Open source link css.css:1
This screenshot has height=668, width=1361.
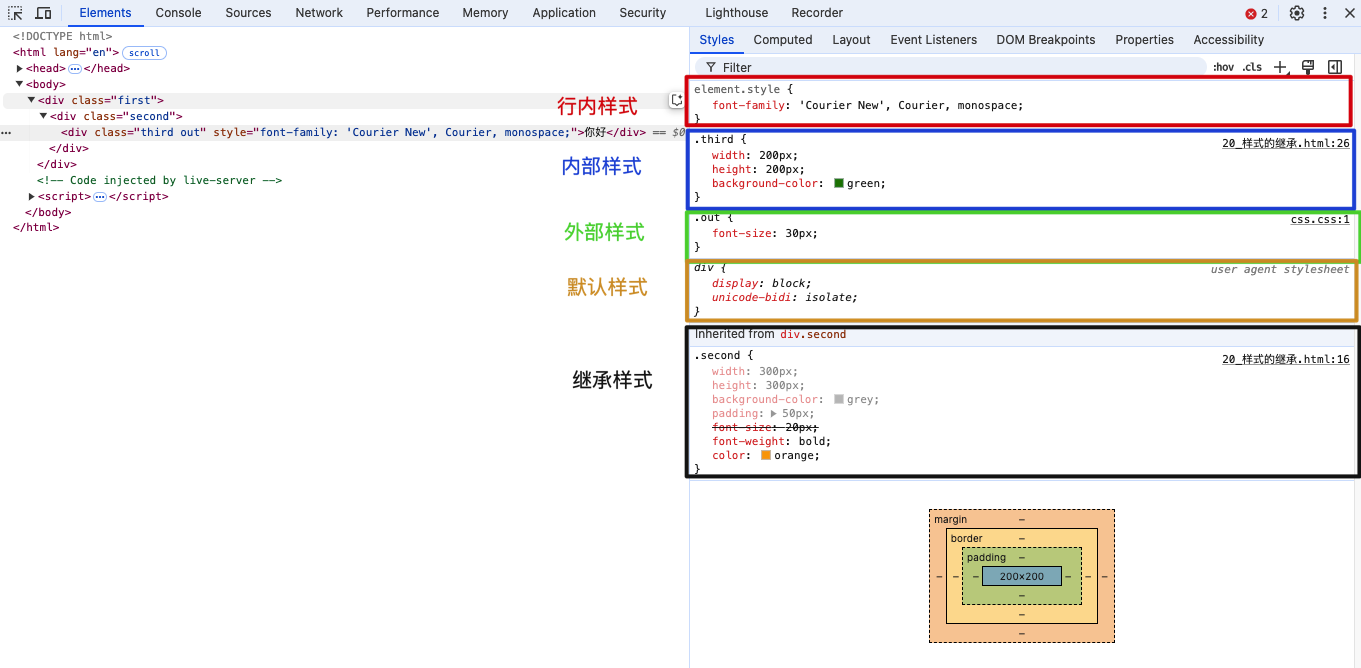point(1320,219)
